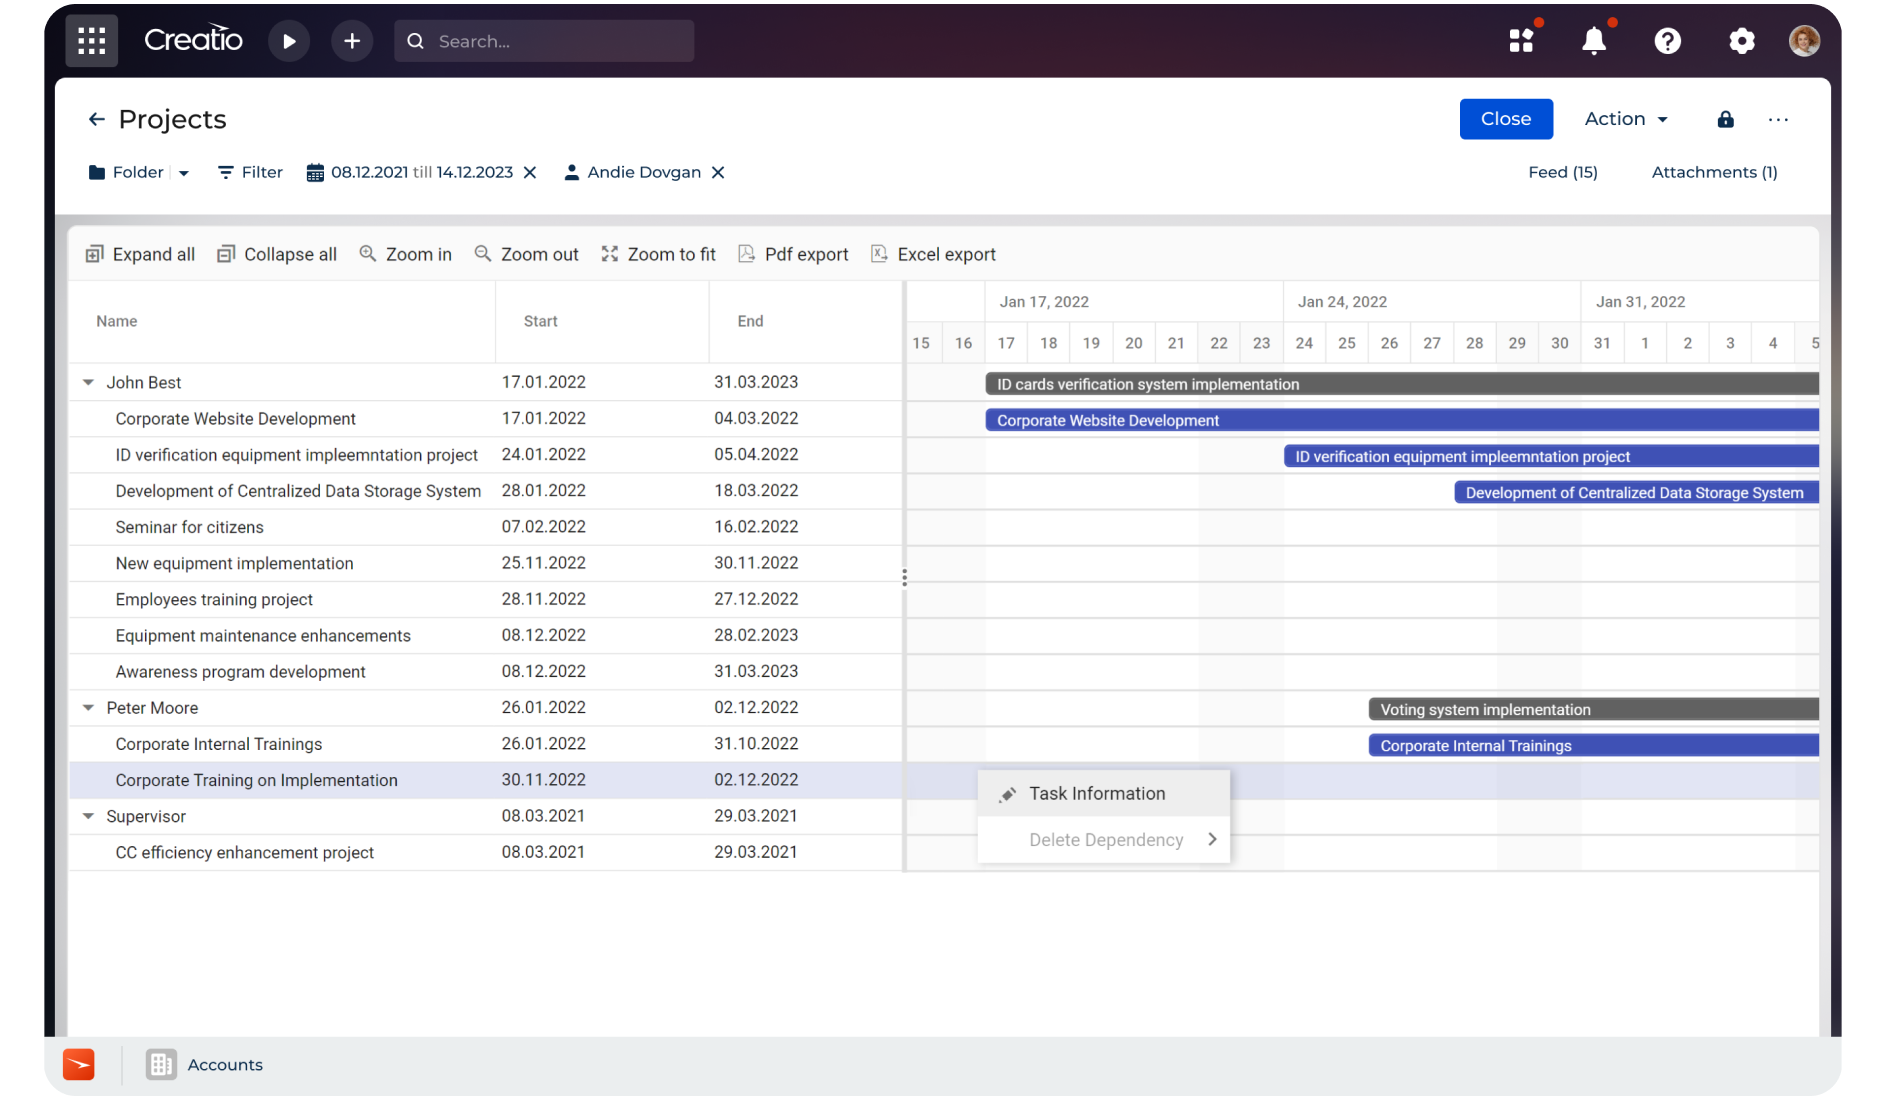This screenshot has height=1100, width=1886.
Task: Click the Zoom in tool
Action: pyautogui.click(x=406, y=254)
